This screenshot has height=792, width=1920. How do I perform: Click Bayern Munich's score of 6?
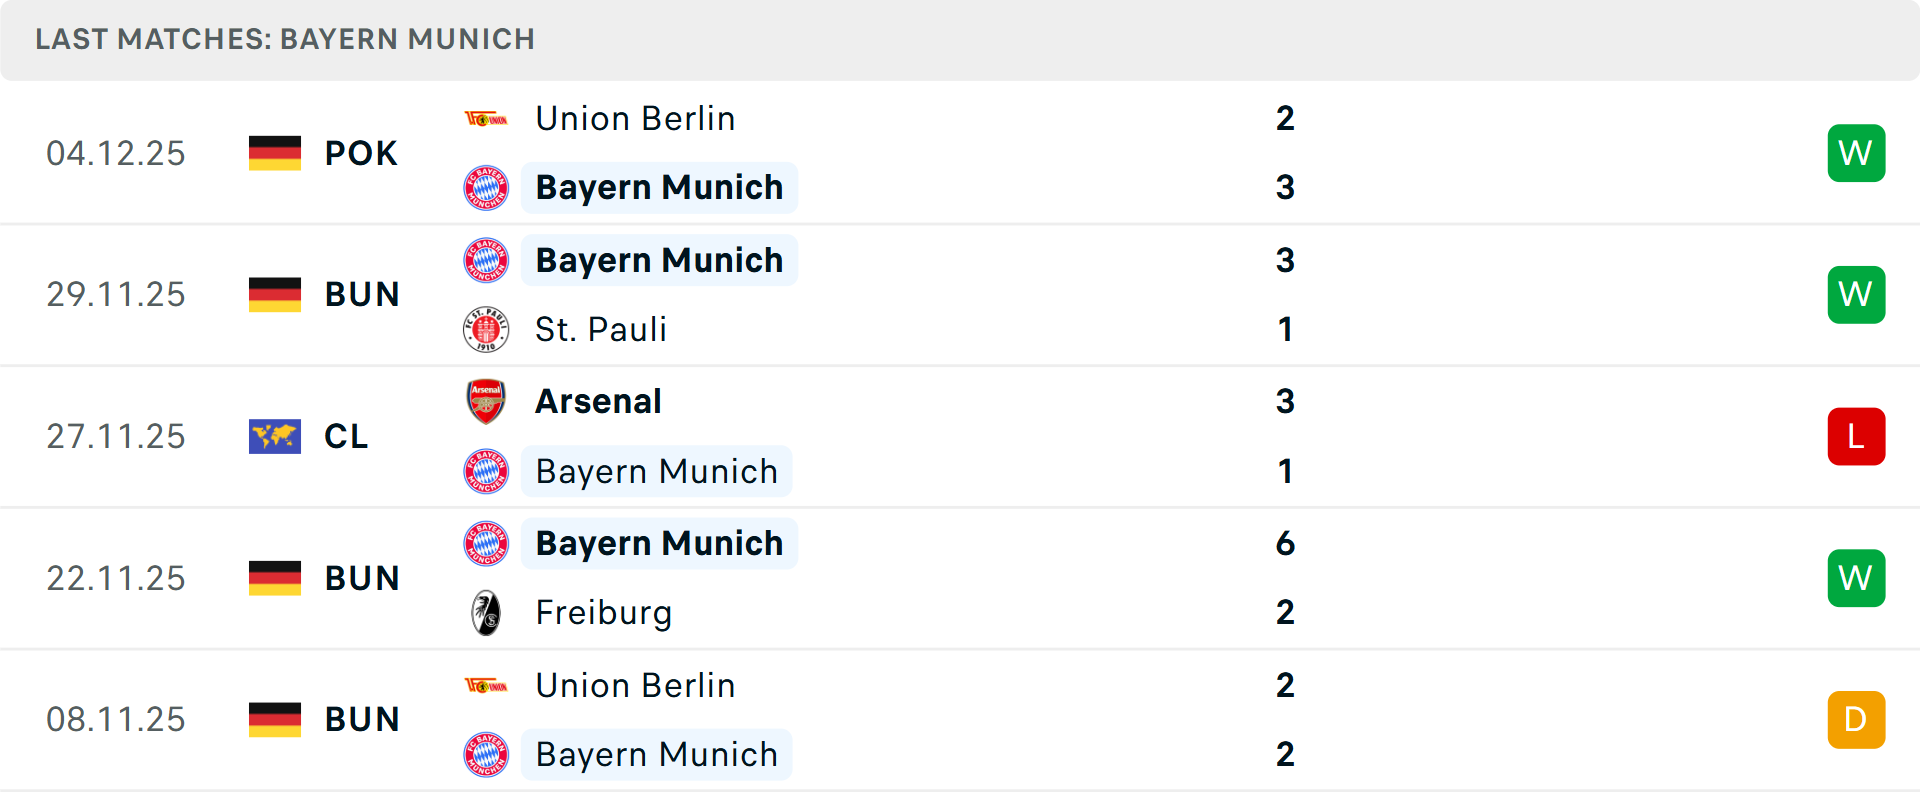pyautogui.click(x=1285, y=543)
